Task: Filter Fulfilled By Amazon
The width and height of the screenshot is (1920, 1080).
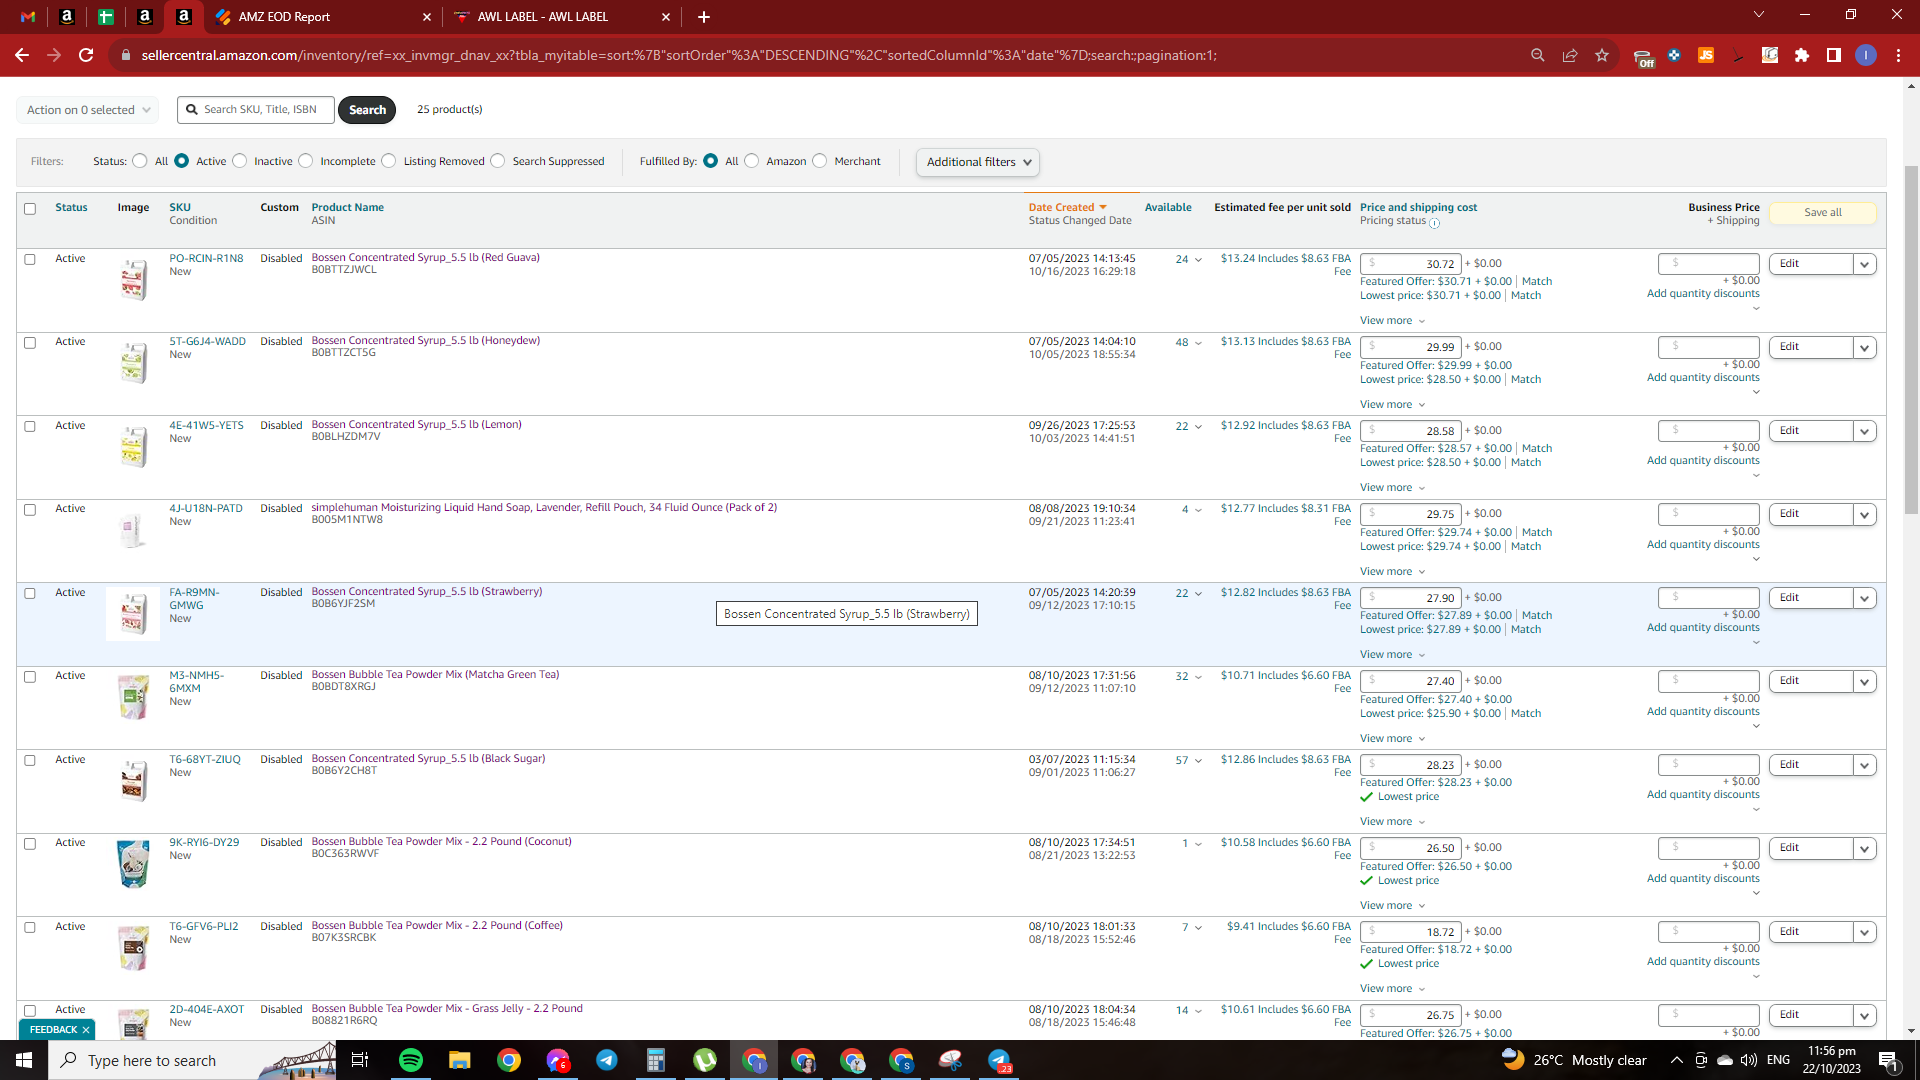Action: pos(752,161)
